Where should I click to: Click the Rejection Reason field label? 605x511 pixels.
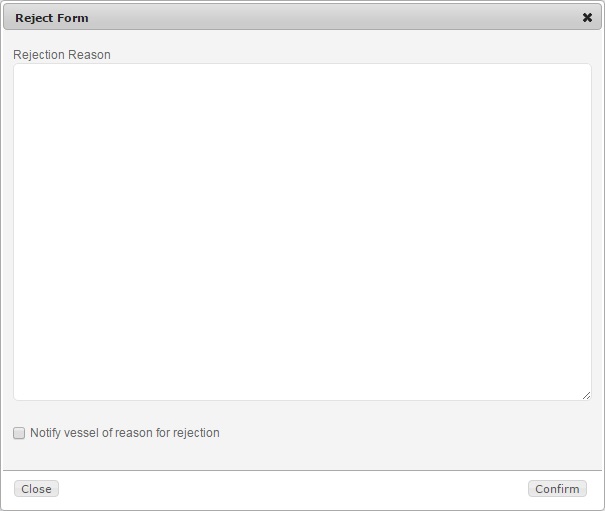tap(62, 54)
